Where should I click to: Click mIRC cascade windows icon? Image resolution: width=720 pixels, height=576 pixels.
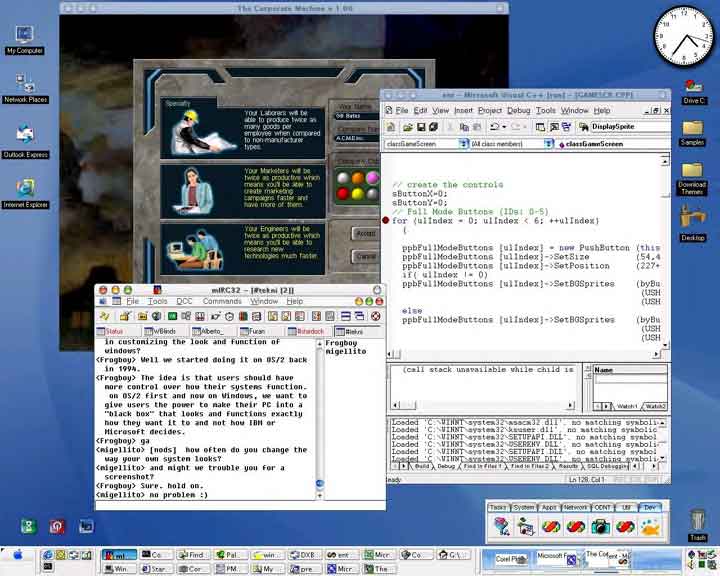tap(360, 316)
